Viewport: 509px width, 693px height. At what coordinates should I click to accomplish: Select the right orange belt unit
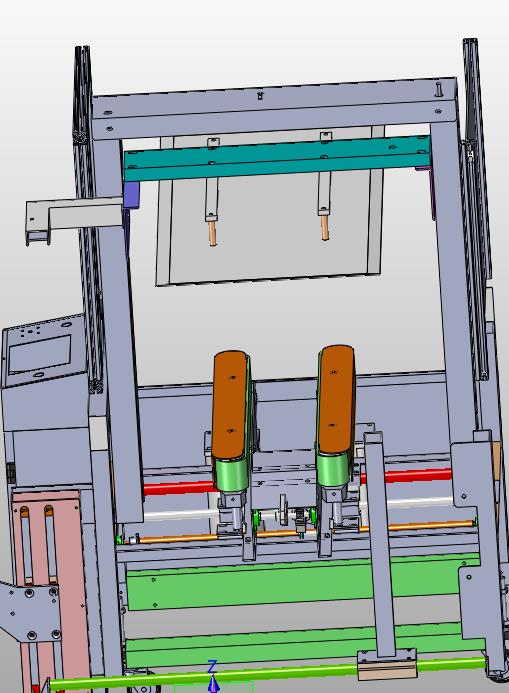click(336, 400)
